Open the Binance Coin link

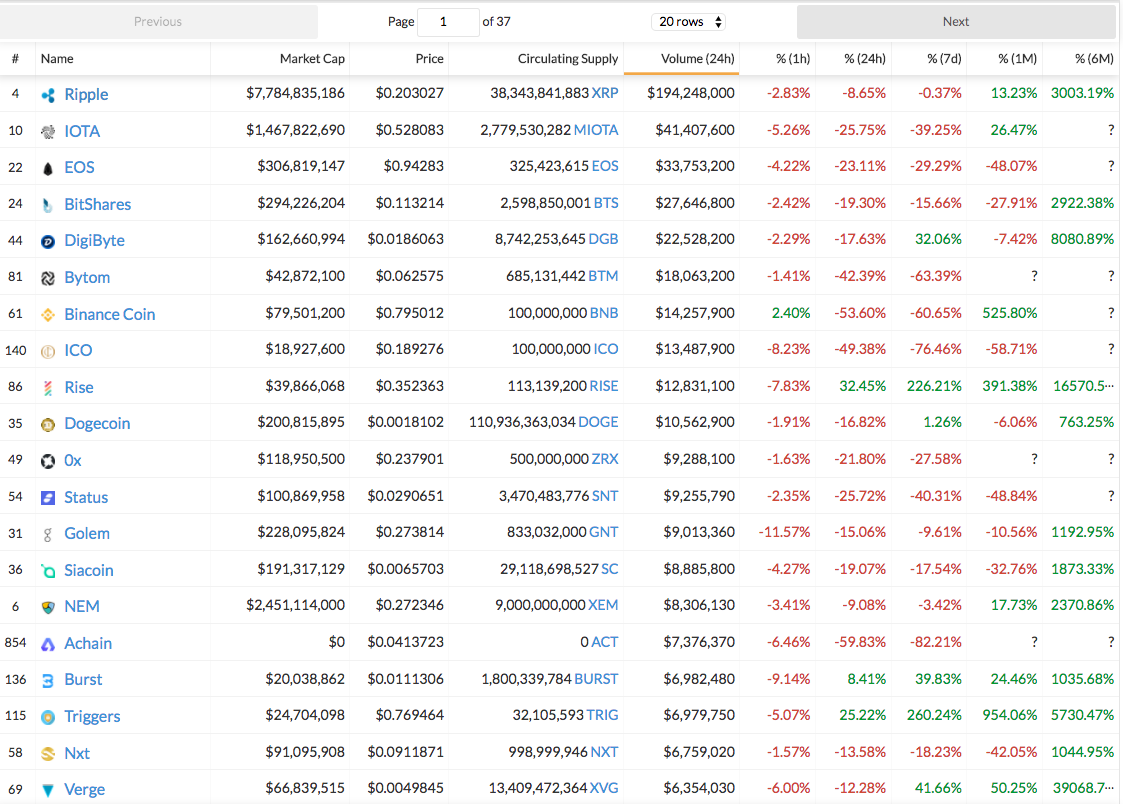click(110, 314)
